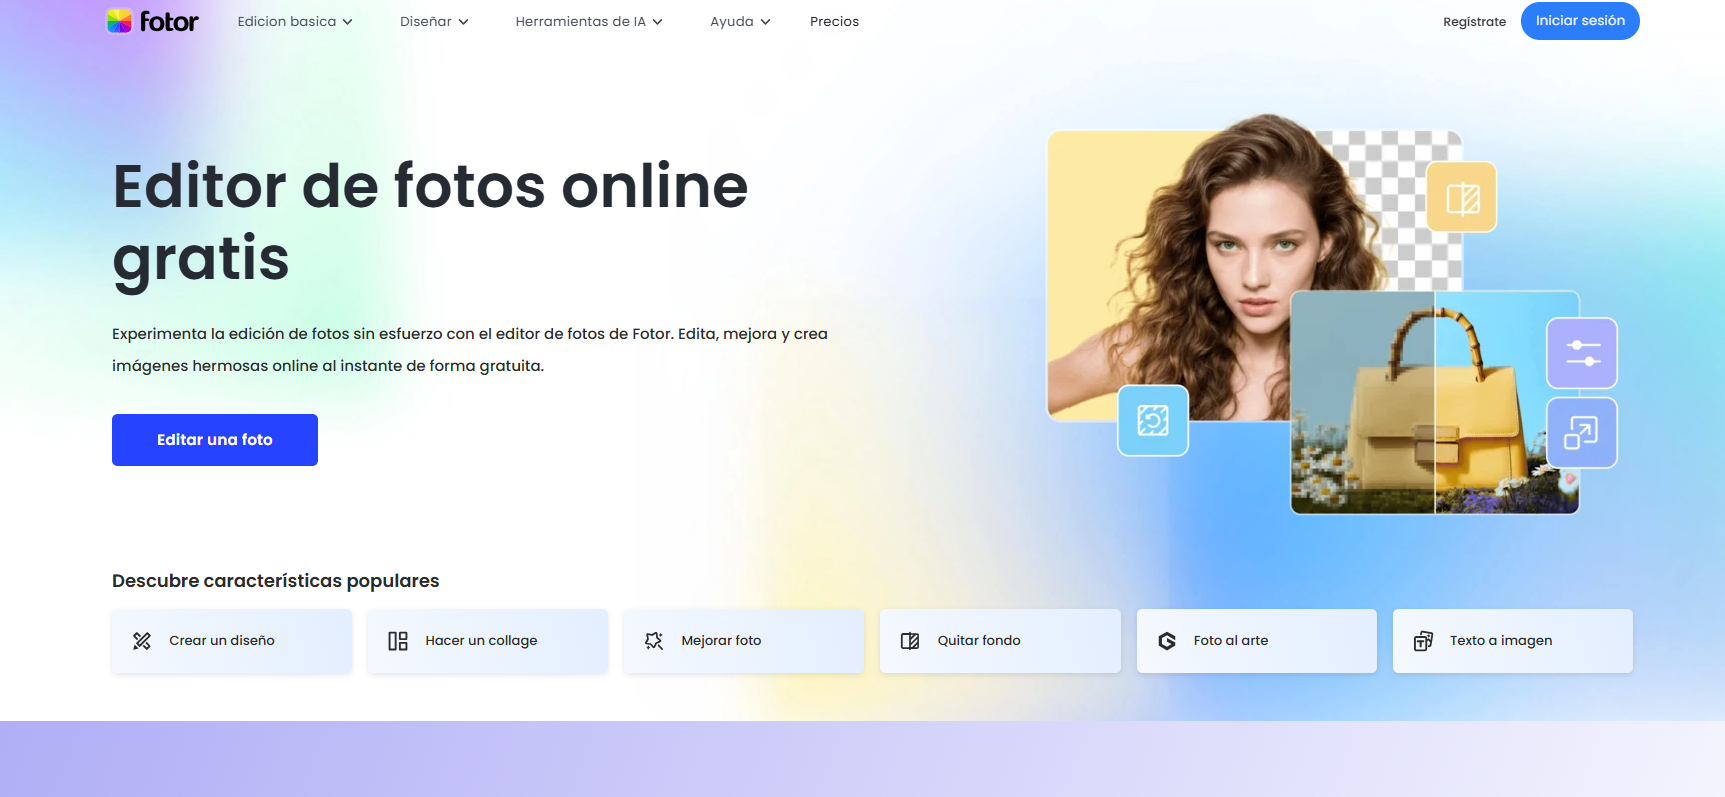The height and width of the screenshot is (797, 1725).
Task: Expand the Diseñar menu chevron
Action: click(x=463, y=22)
